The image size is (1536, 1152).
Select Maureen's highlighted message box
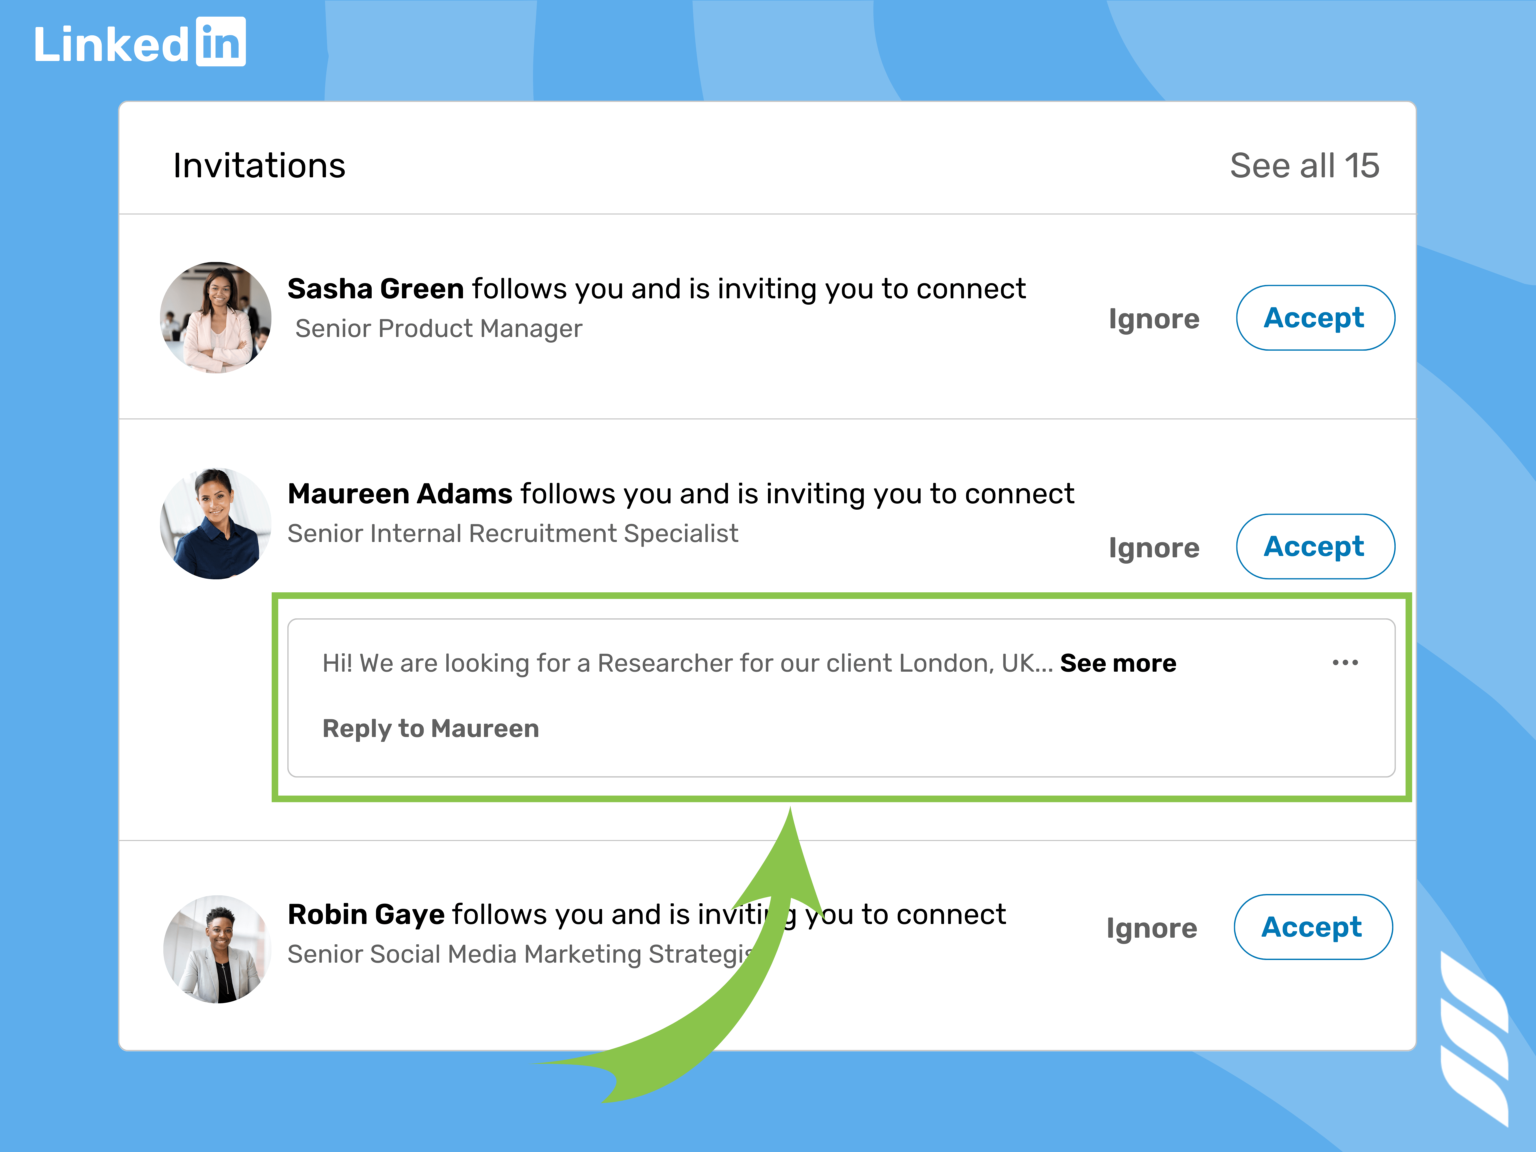[x=840, y=697]
